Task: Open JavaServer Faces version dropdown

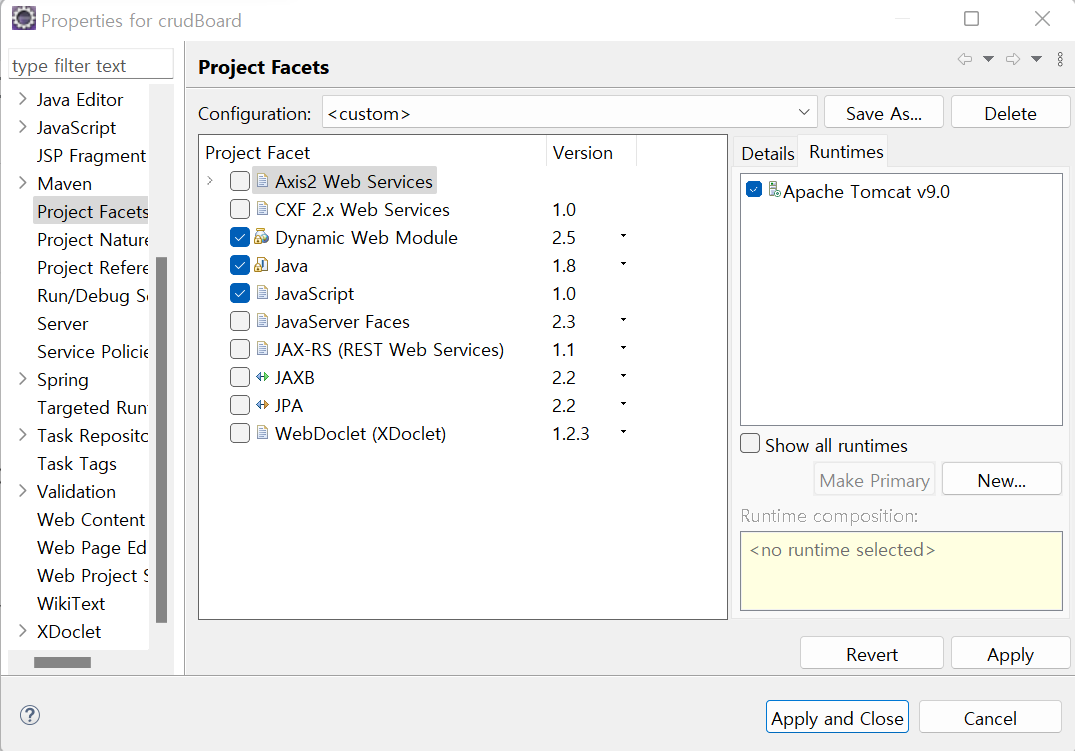Action: [623, 320]
